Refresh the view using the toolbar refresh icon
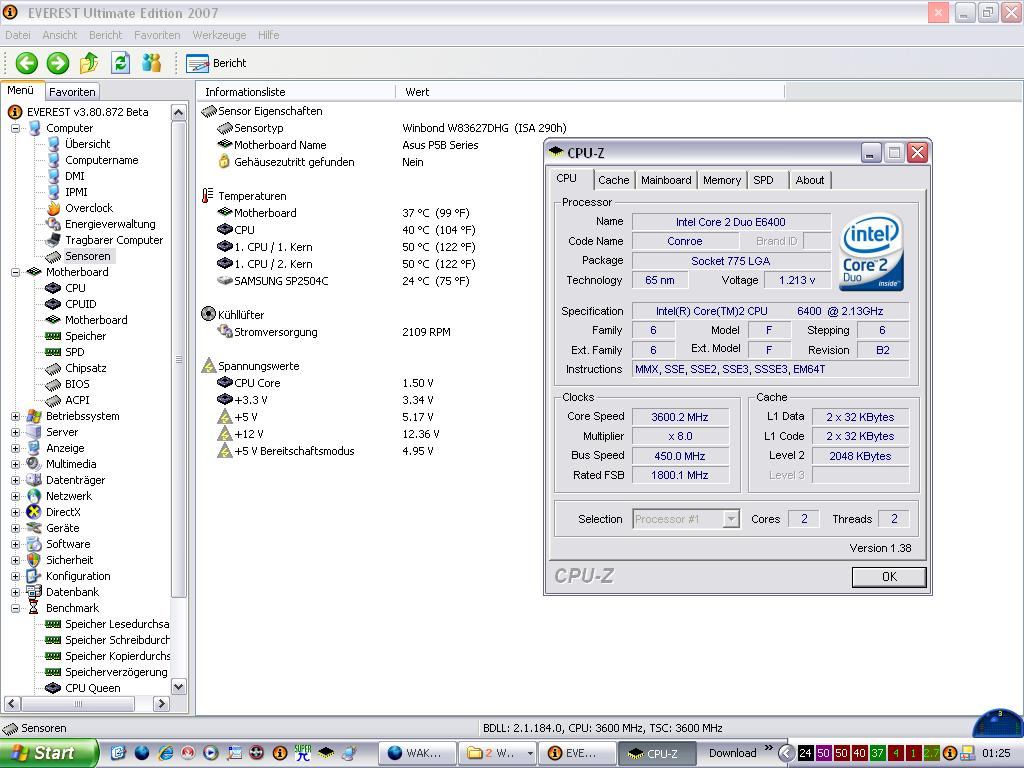 [120, 63]
